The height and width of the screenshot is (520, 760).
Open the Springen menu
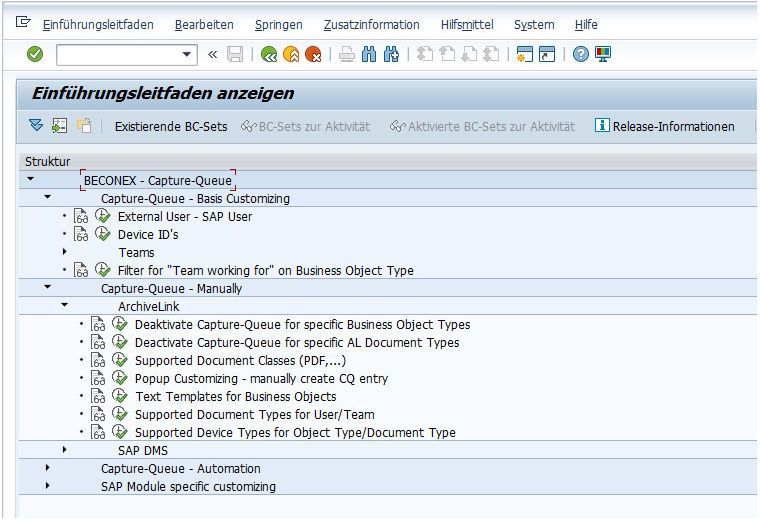pos(279,25)
